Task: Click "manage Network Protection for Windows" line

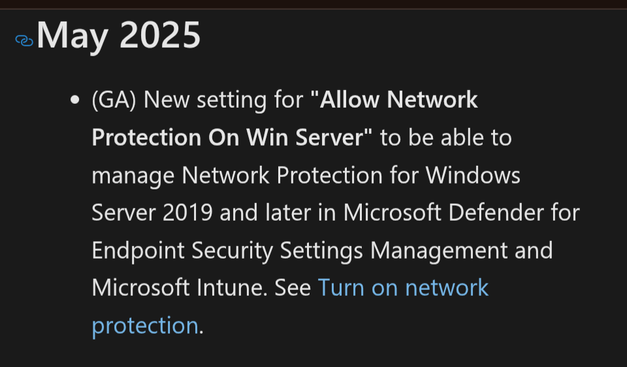Action: click(x=306, y=175)
